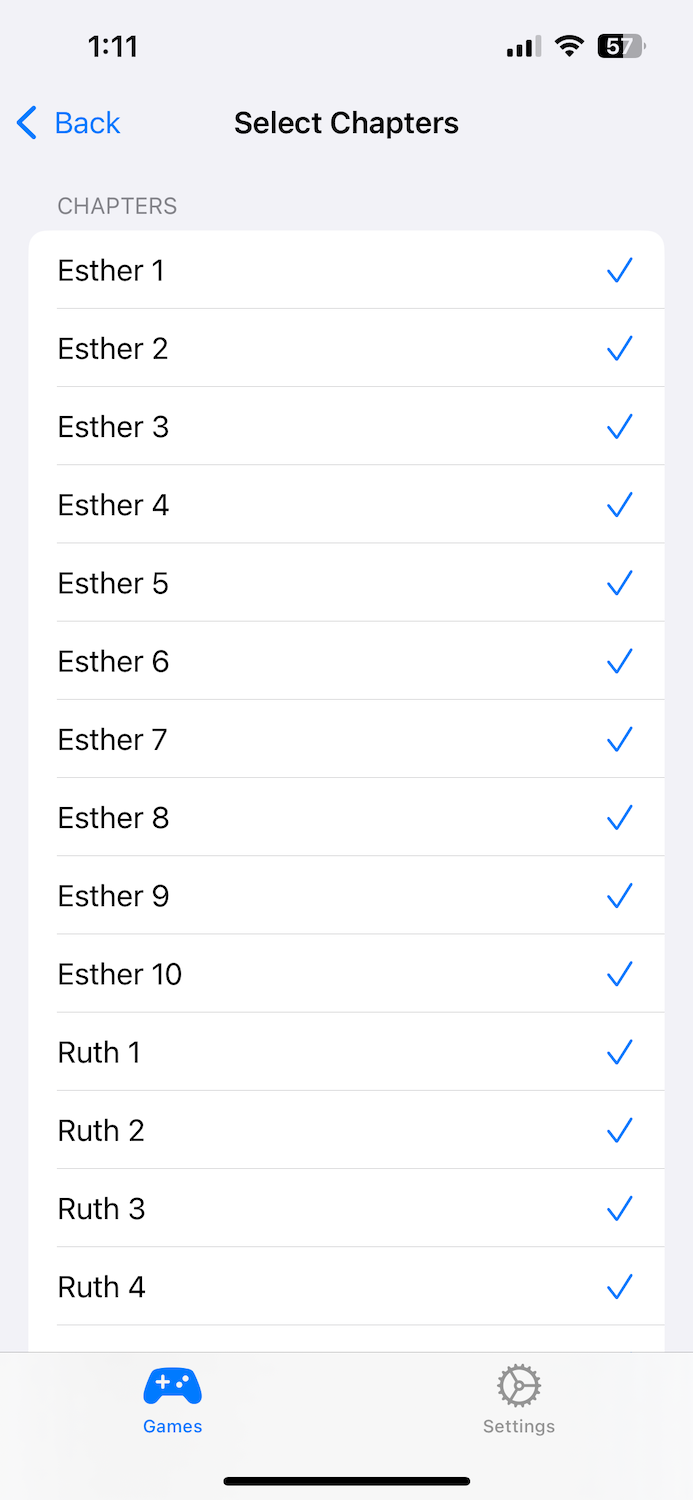The image size is (693, 1500).
Task: Open the Settings gear icon
Action: tap(519, 1387)
